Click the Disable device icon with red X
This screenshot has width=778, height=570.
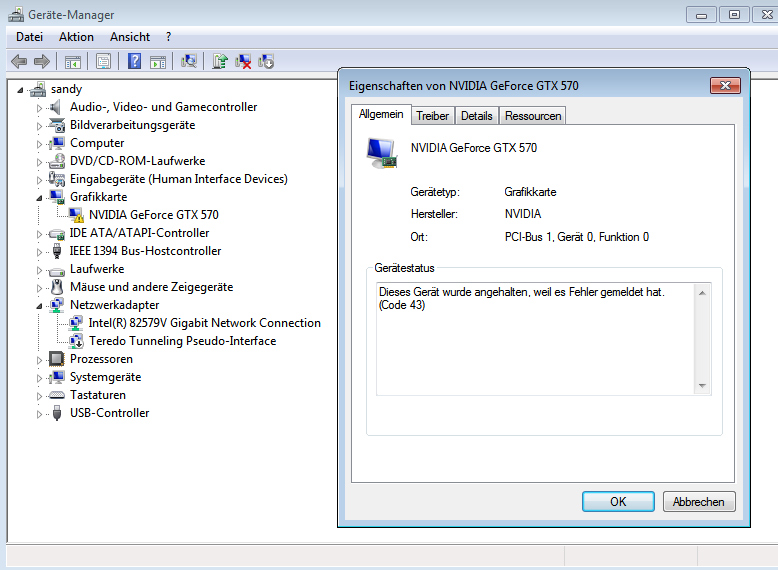point(243,62)
